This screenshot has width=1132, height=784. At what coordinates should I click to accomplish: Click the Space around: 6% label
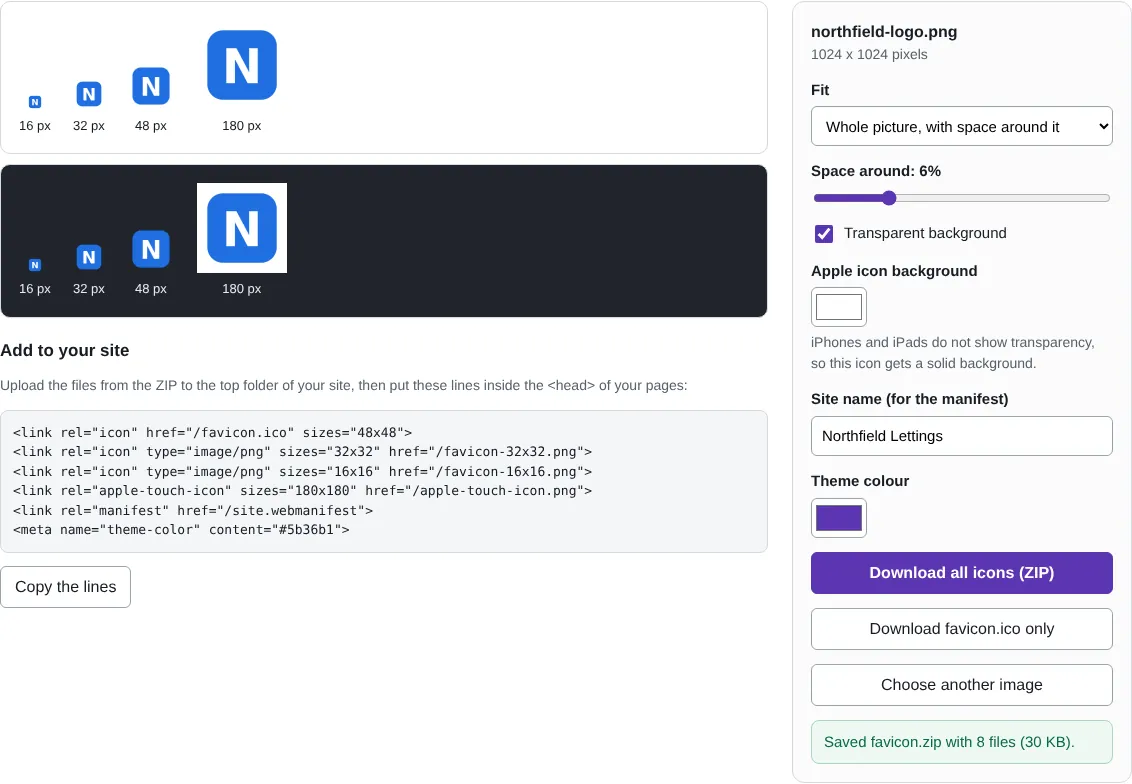tap(876, 171)
